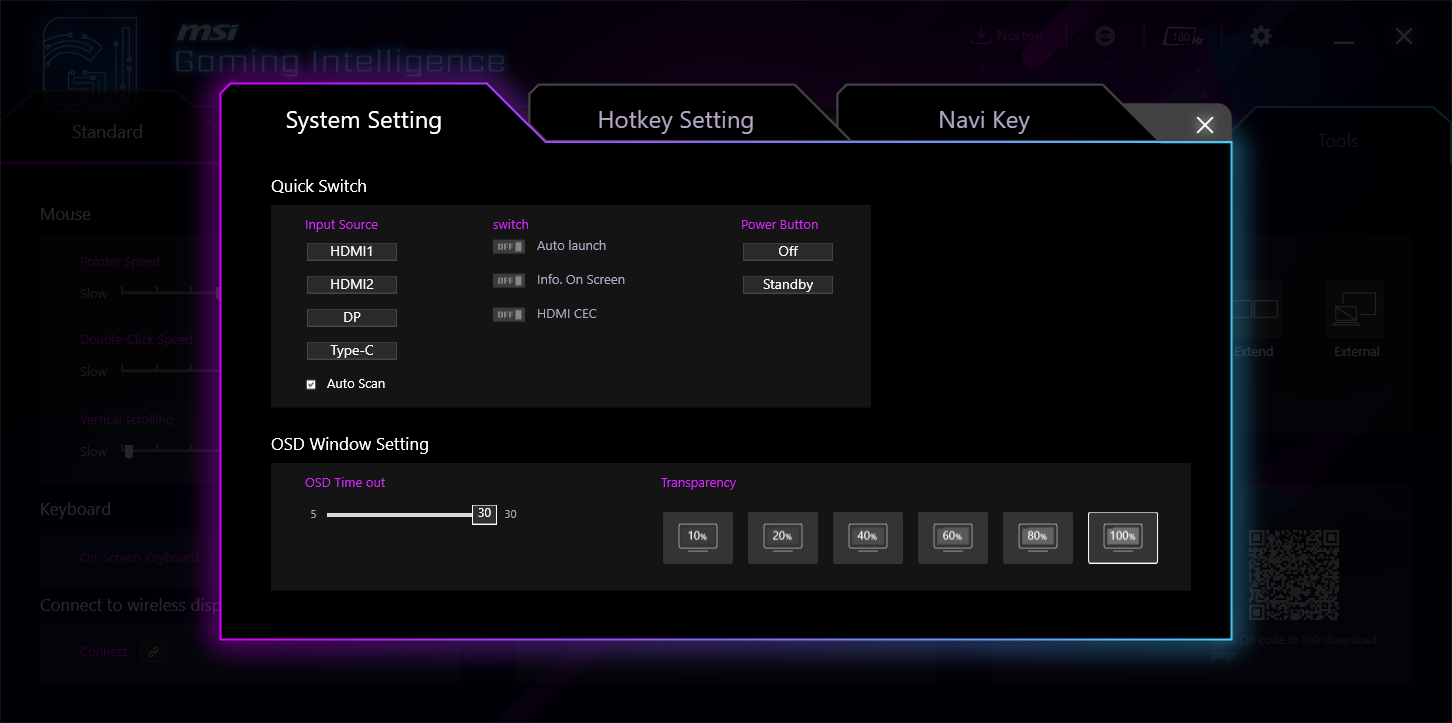1452x723 pixels.
Task: Toggle Auto launch switch
Action: point(509,246)
